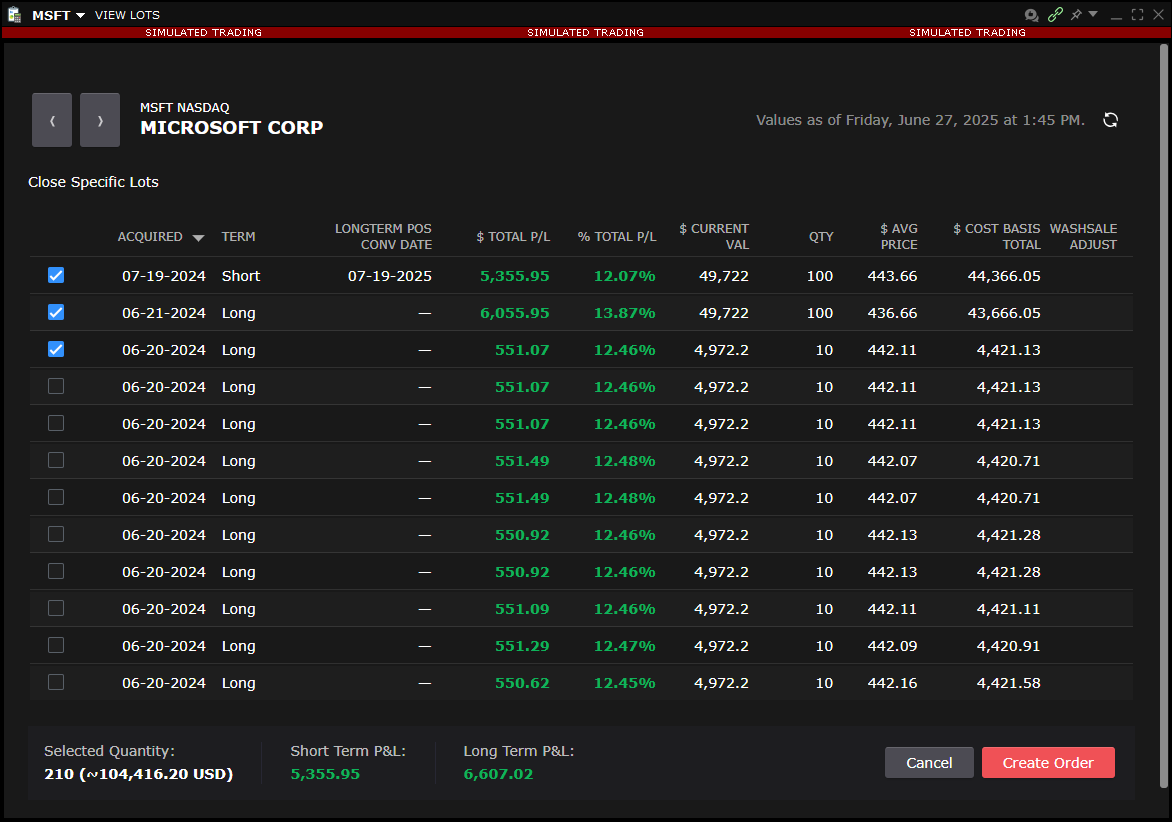Click the 6,055.95 total P/L value
This screenshot has height=822, width=1172.
click(514, 313)
